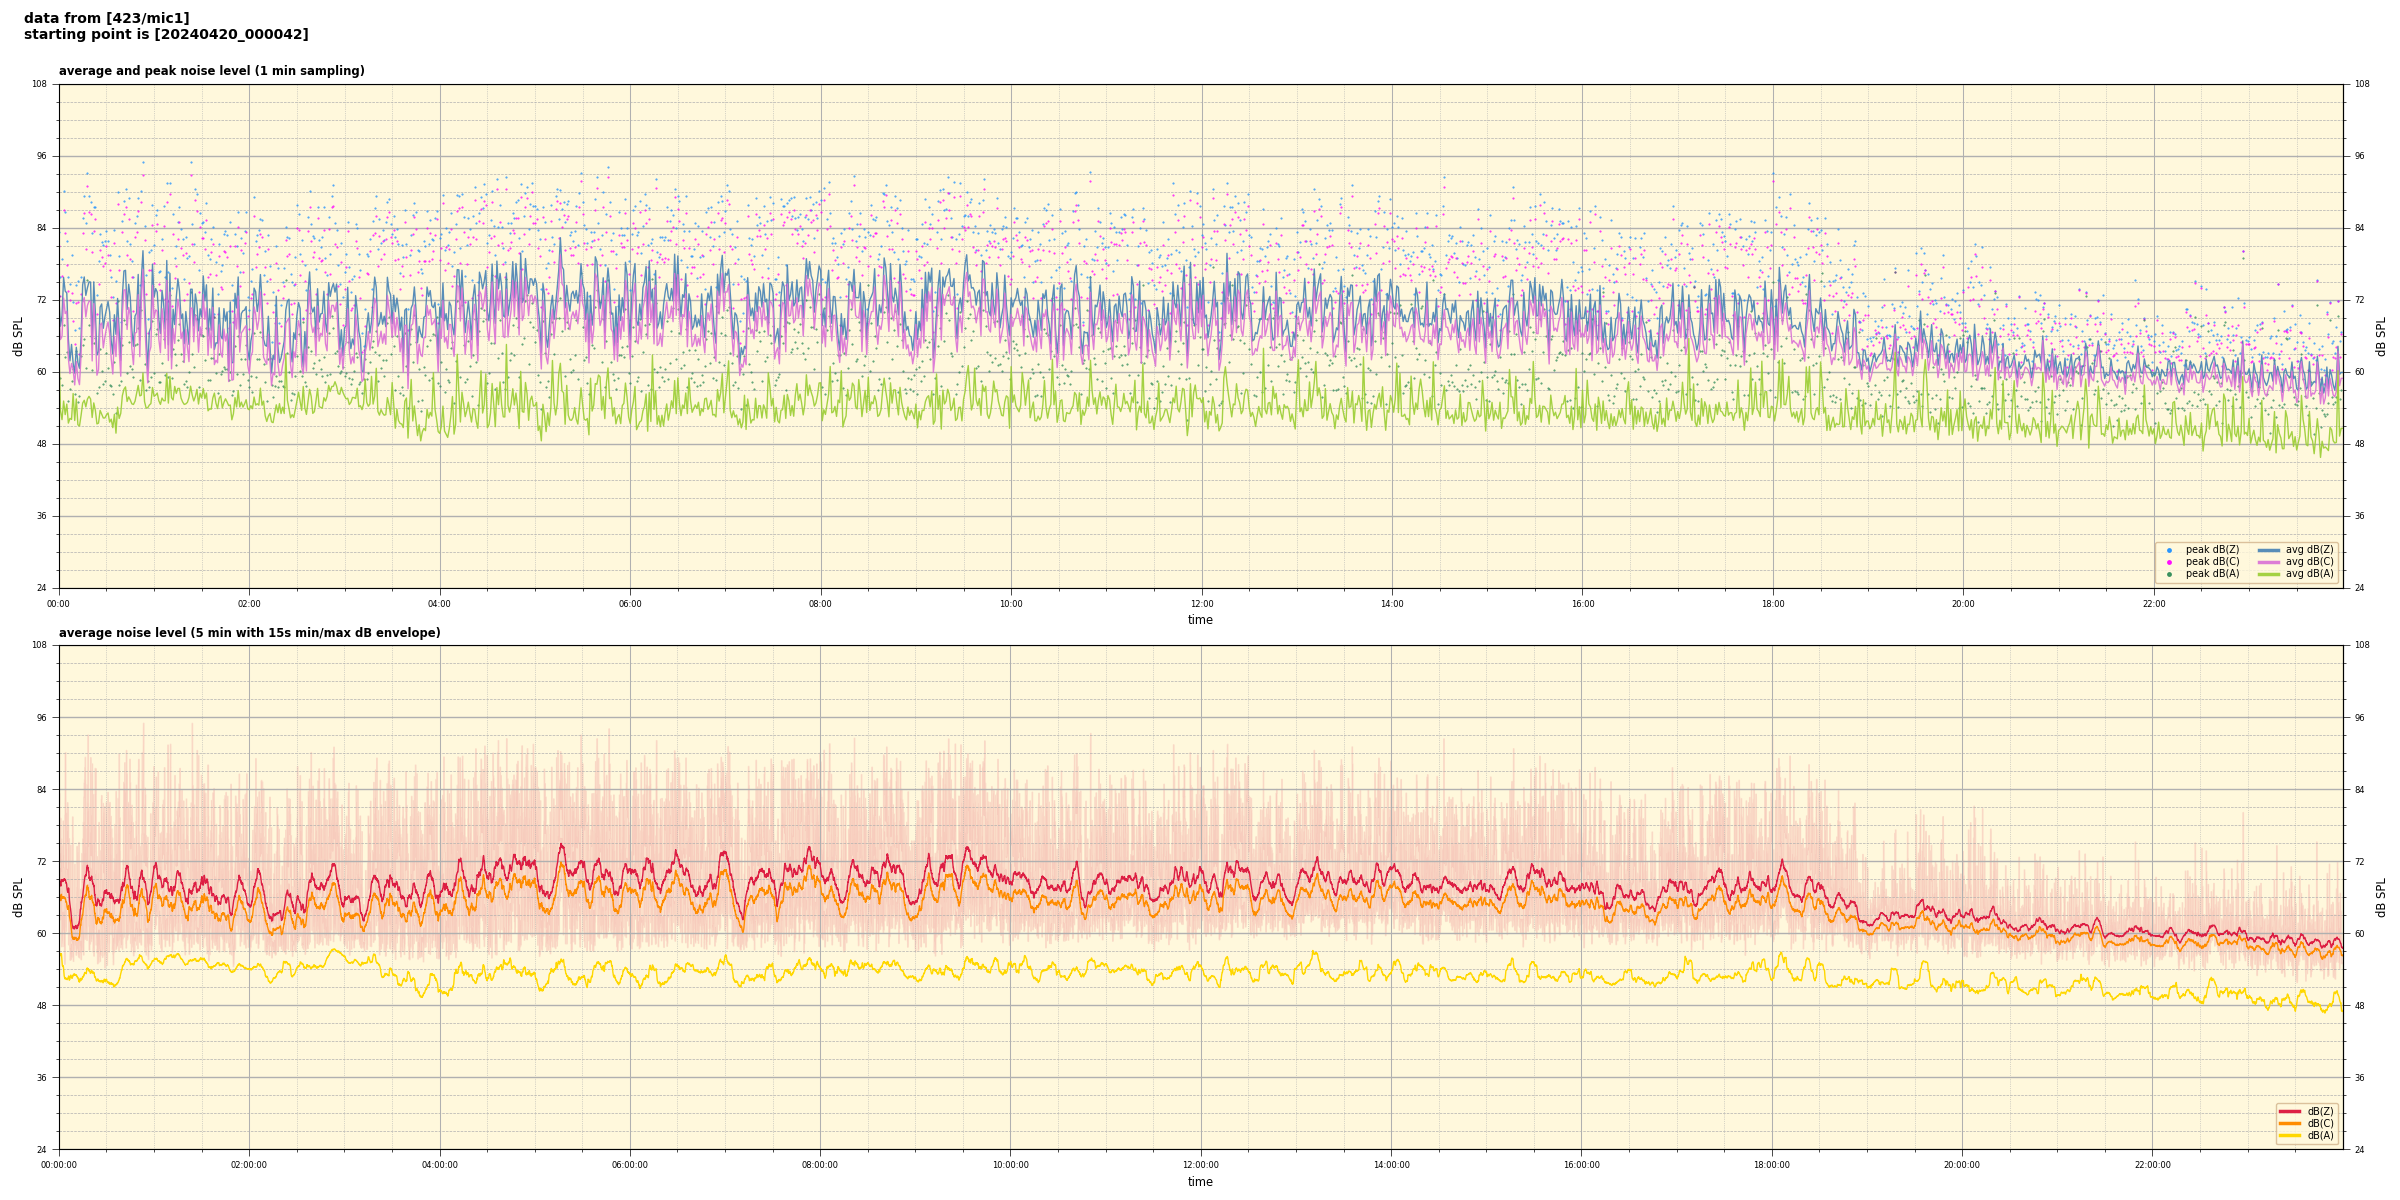Click the 'average and peak noise level' chart title
Viewport: 2400px width, 1200px height.
coord(211,71)
